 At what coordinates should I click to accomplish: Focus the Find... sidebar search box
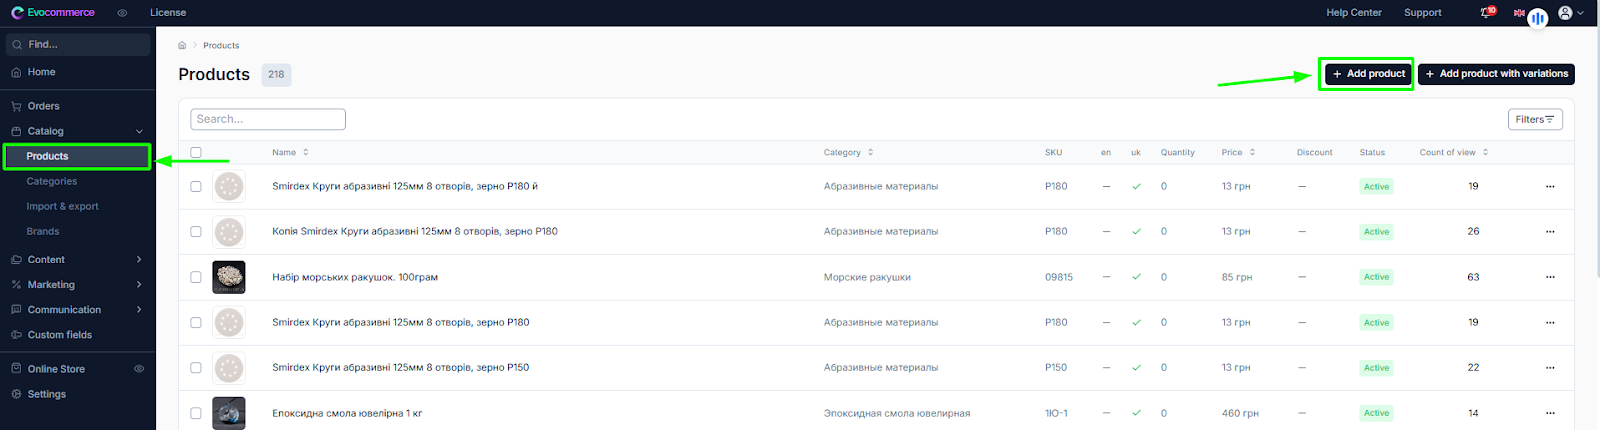point(78,44)
